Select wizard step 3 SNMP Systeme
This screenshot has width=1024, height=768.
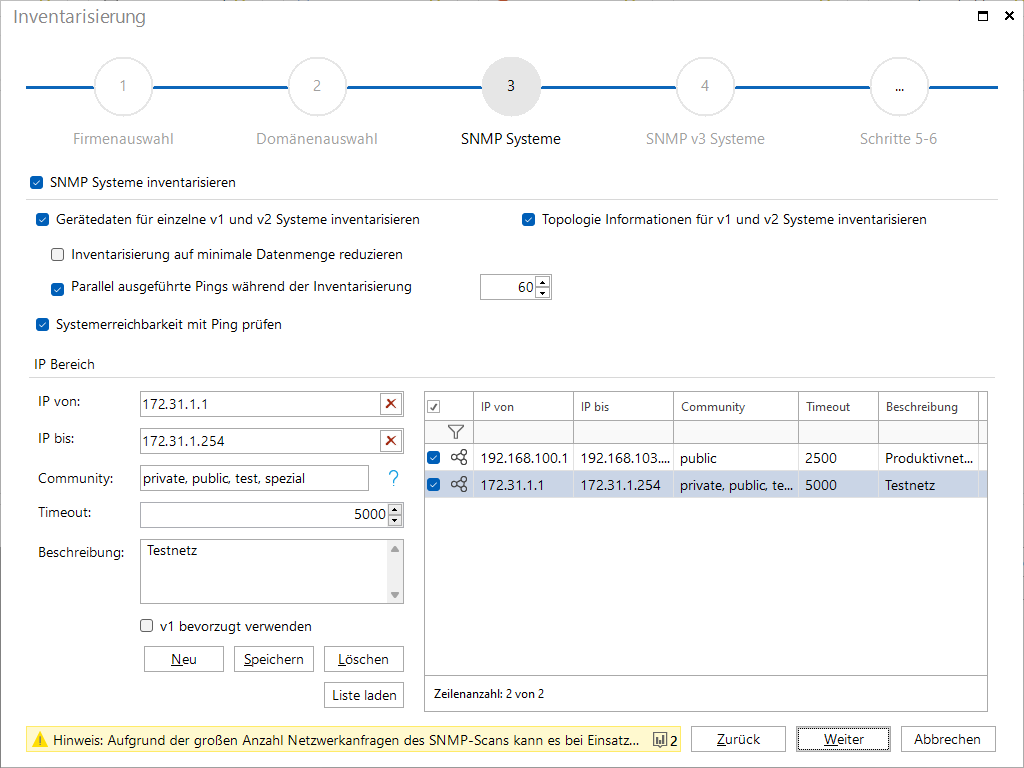point(511,86)
